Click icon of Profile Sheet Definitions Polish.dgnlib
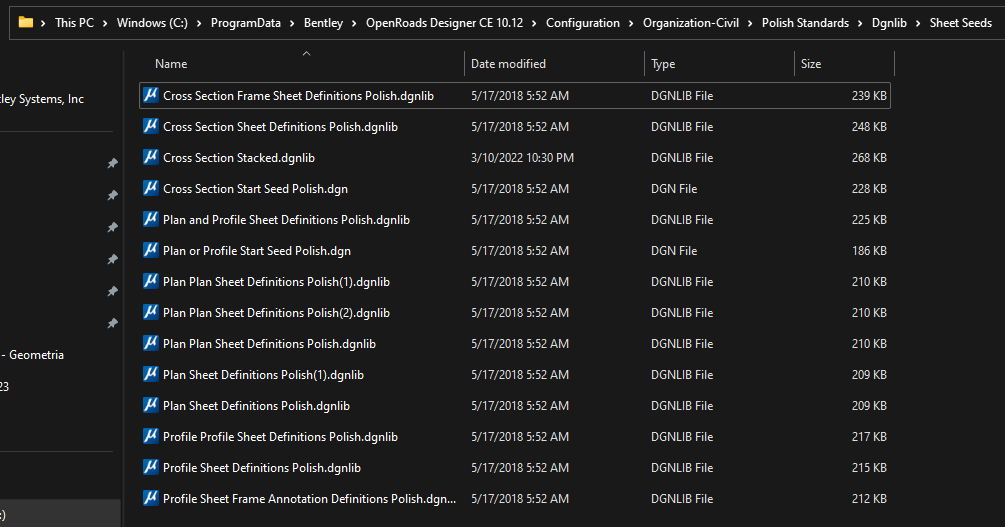 coord(151,467)
